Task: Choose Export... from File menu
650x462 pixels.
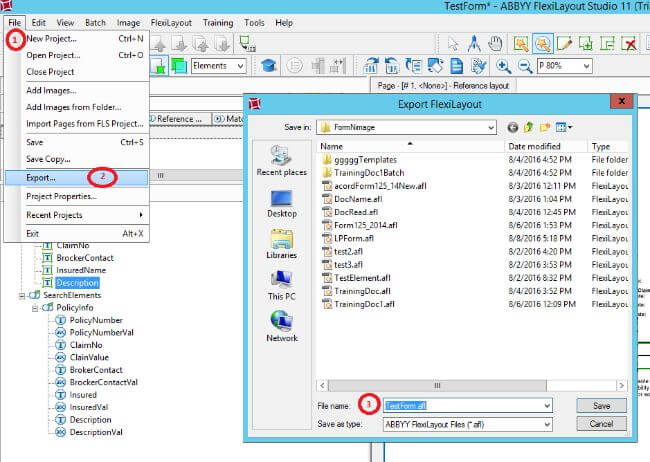Action: click(76, 178)
